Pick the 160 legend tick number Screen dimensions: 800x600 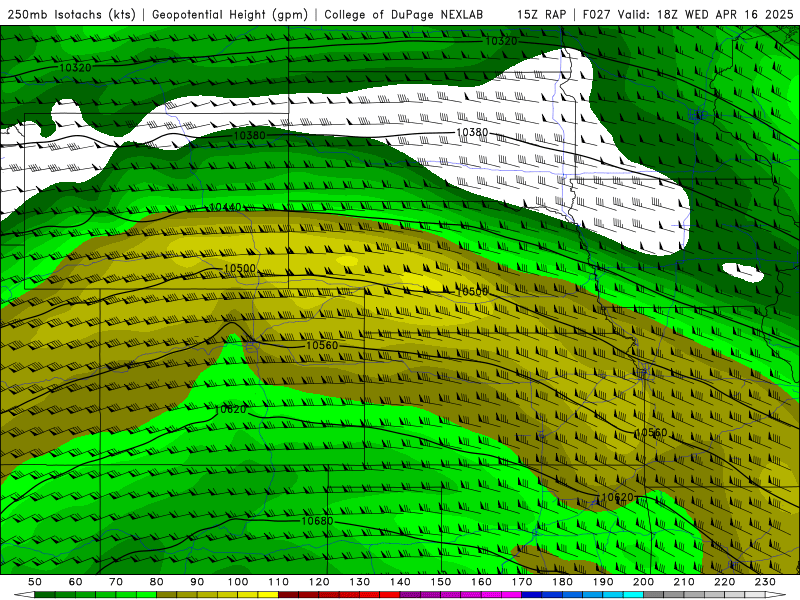tap(481, 582)
